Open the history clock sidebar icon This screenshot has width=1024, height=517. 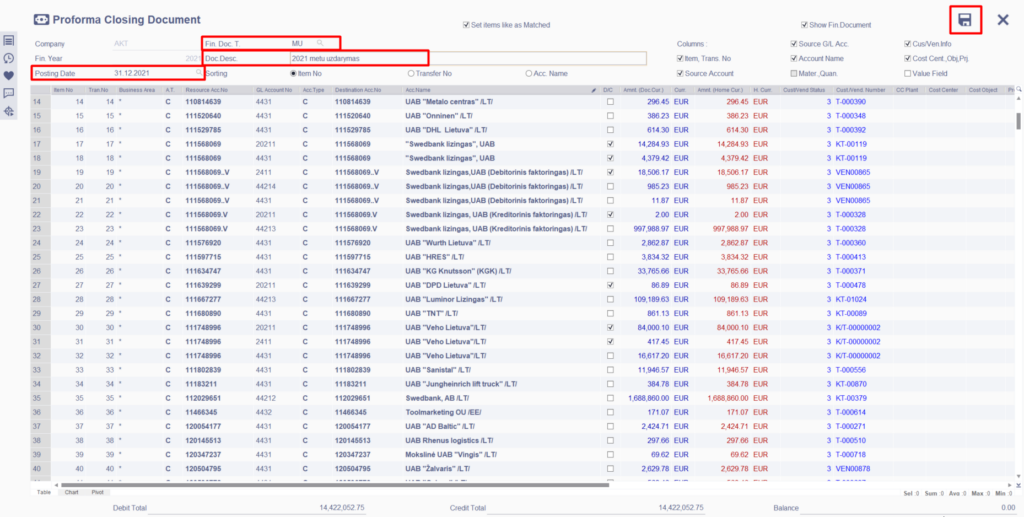pos(9,58)
